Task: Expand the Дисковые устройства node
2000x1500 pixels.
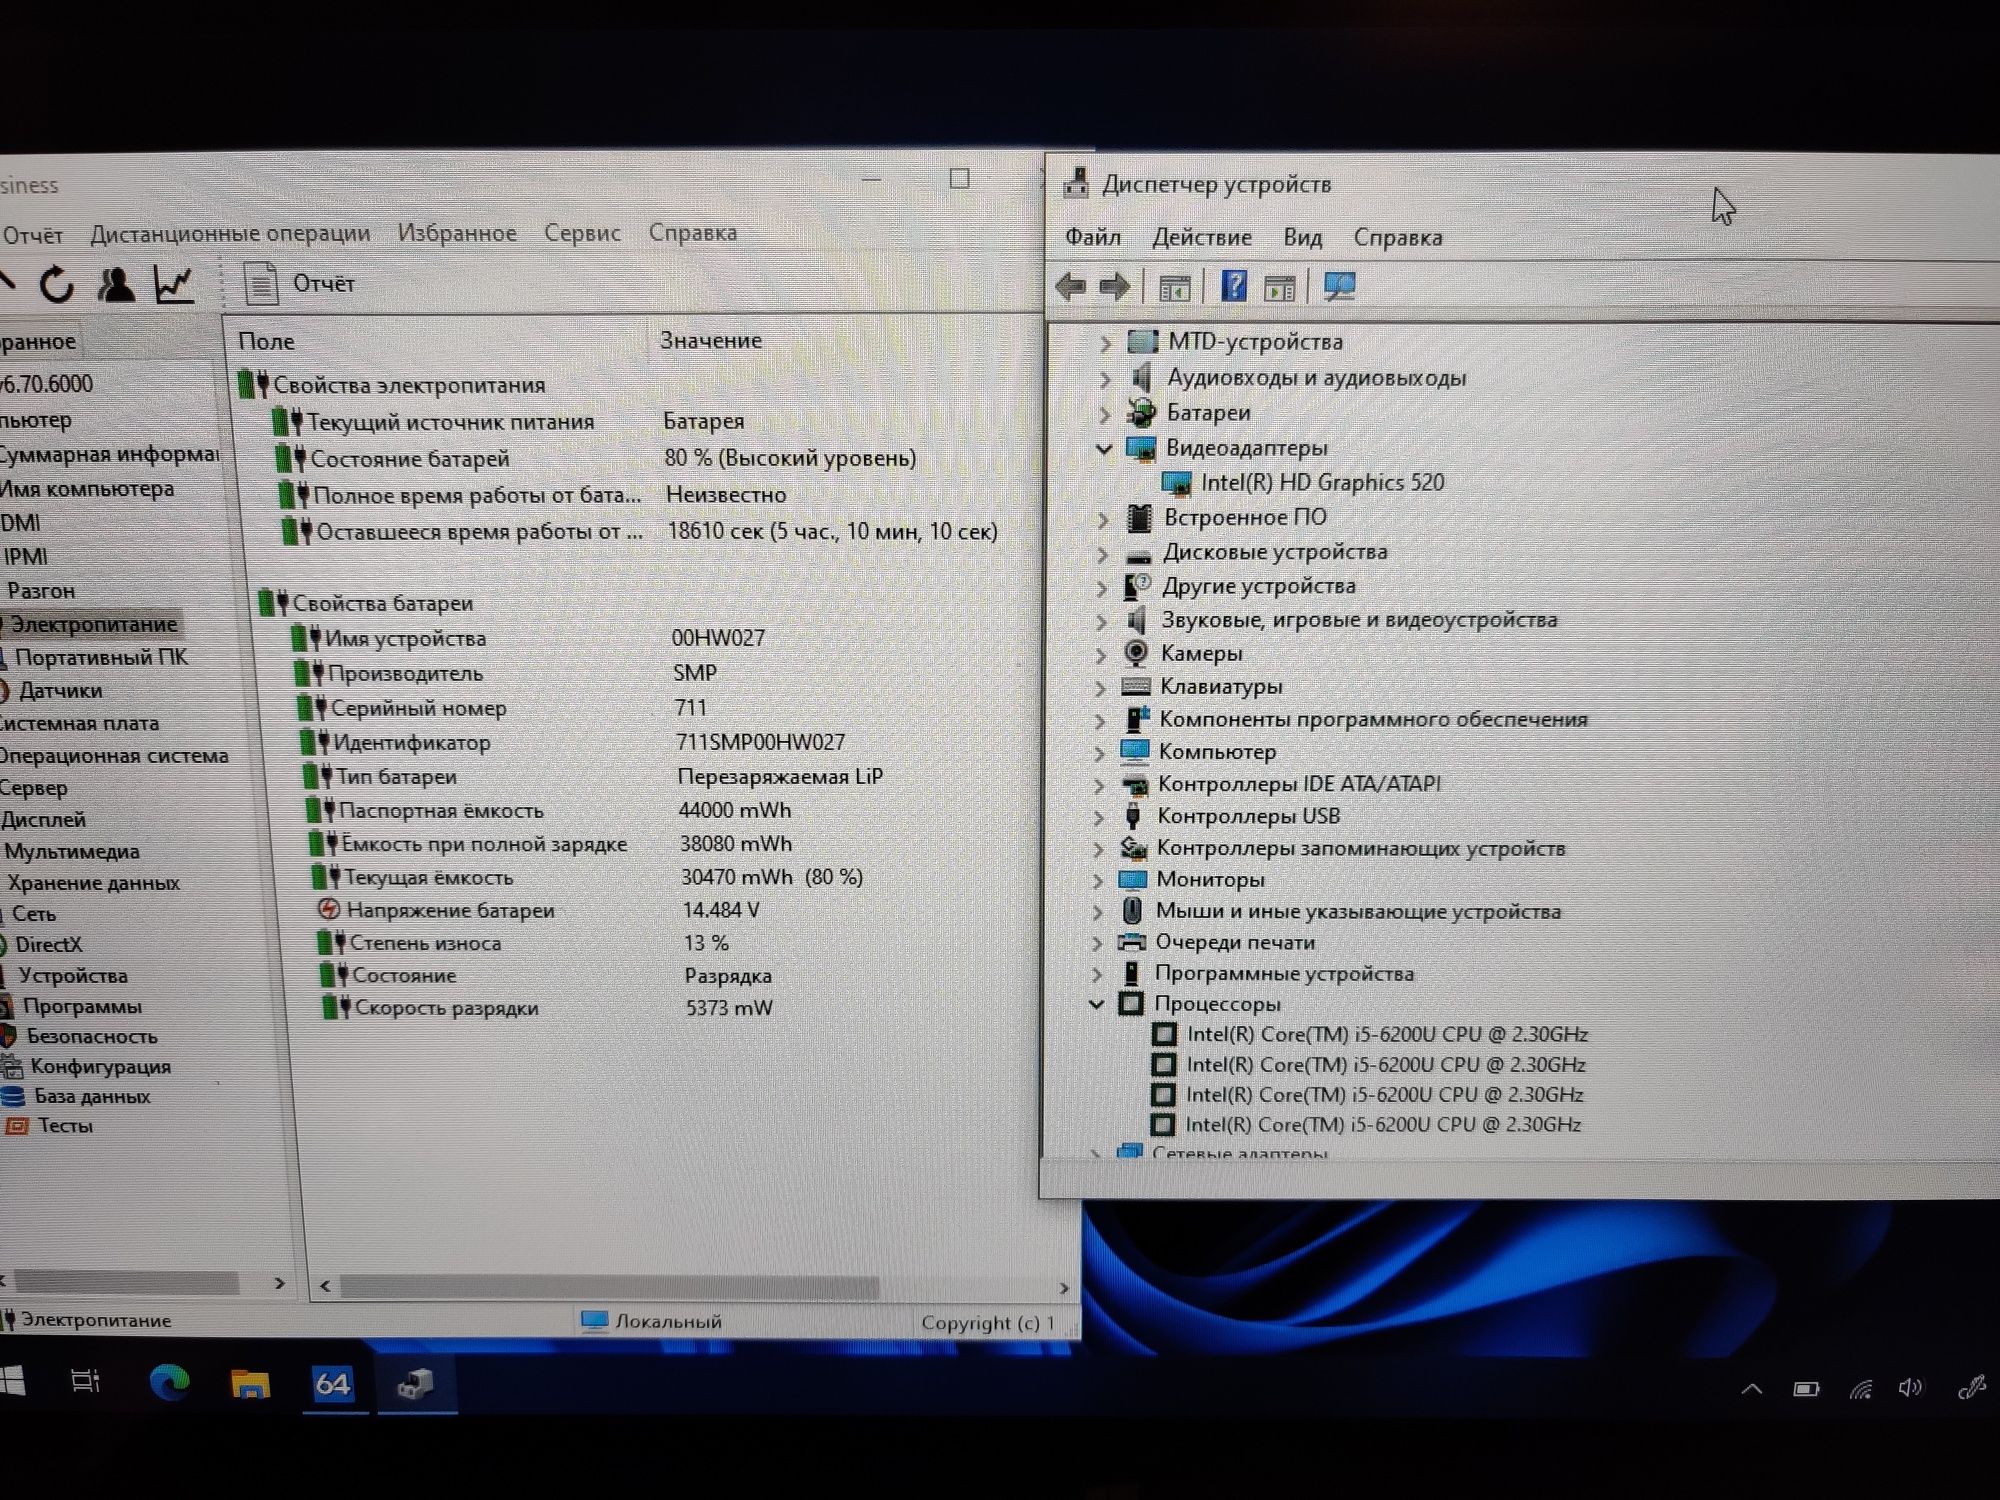Action: pyautogui.click(x=1103, y=553)
